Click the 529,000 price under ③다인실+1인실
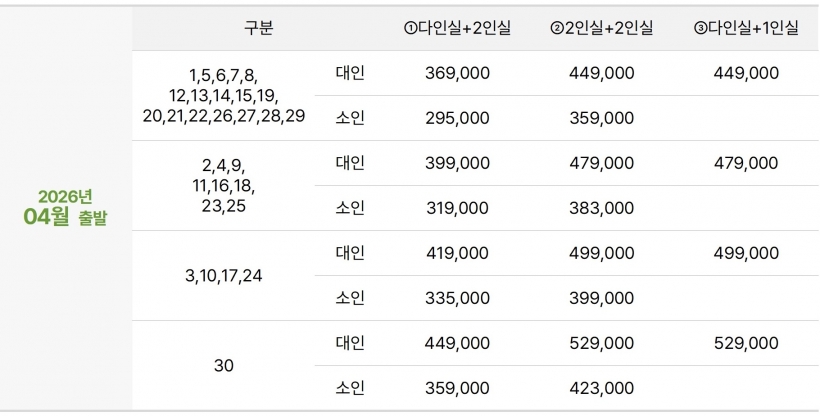The height and width of the screenshot is (416, 820). (746, 343)
